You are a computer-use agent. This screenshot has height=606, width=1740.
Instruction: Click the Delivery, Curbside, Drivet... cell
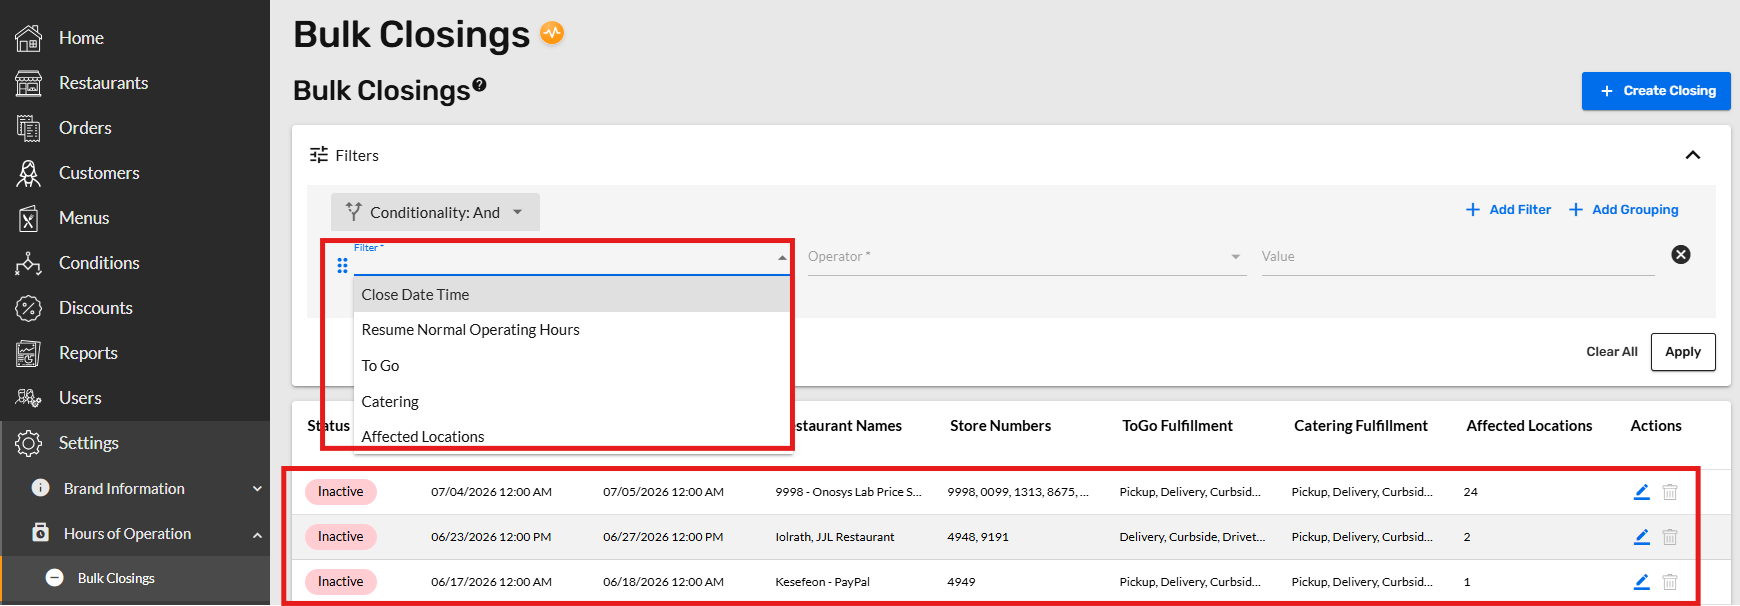[x=1192, y=537]
